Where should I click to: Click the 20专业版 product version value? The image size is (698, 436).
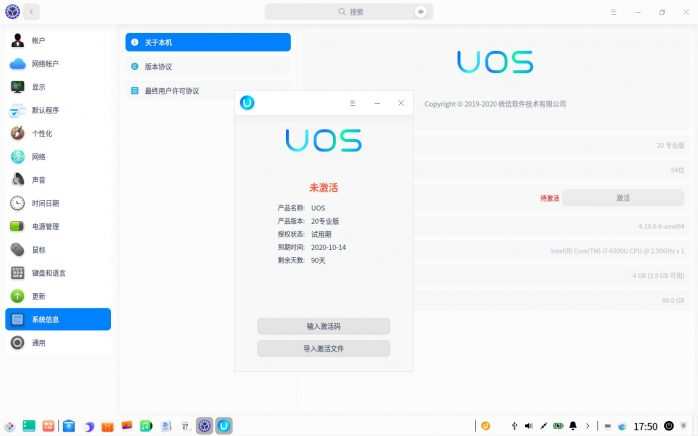pyautogui.click(x=325, y=221)
